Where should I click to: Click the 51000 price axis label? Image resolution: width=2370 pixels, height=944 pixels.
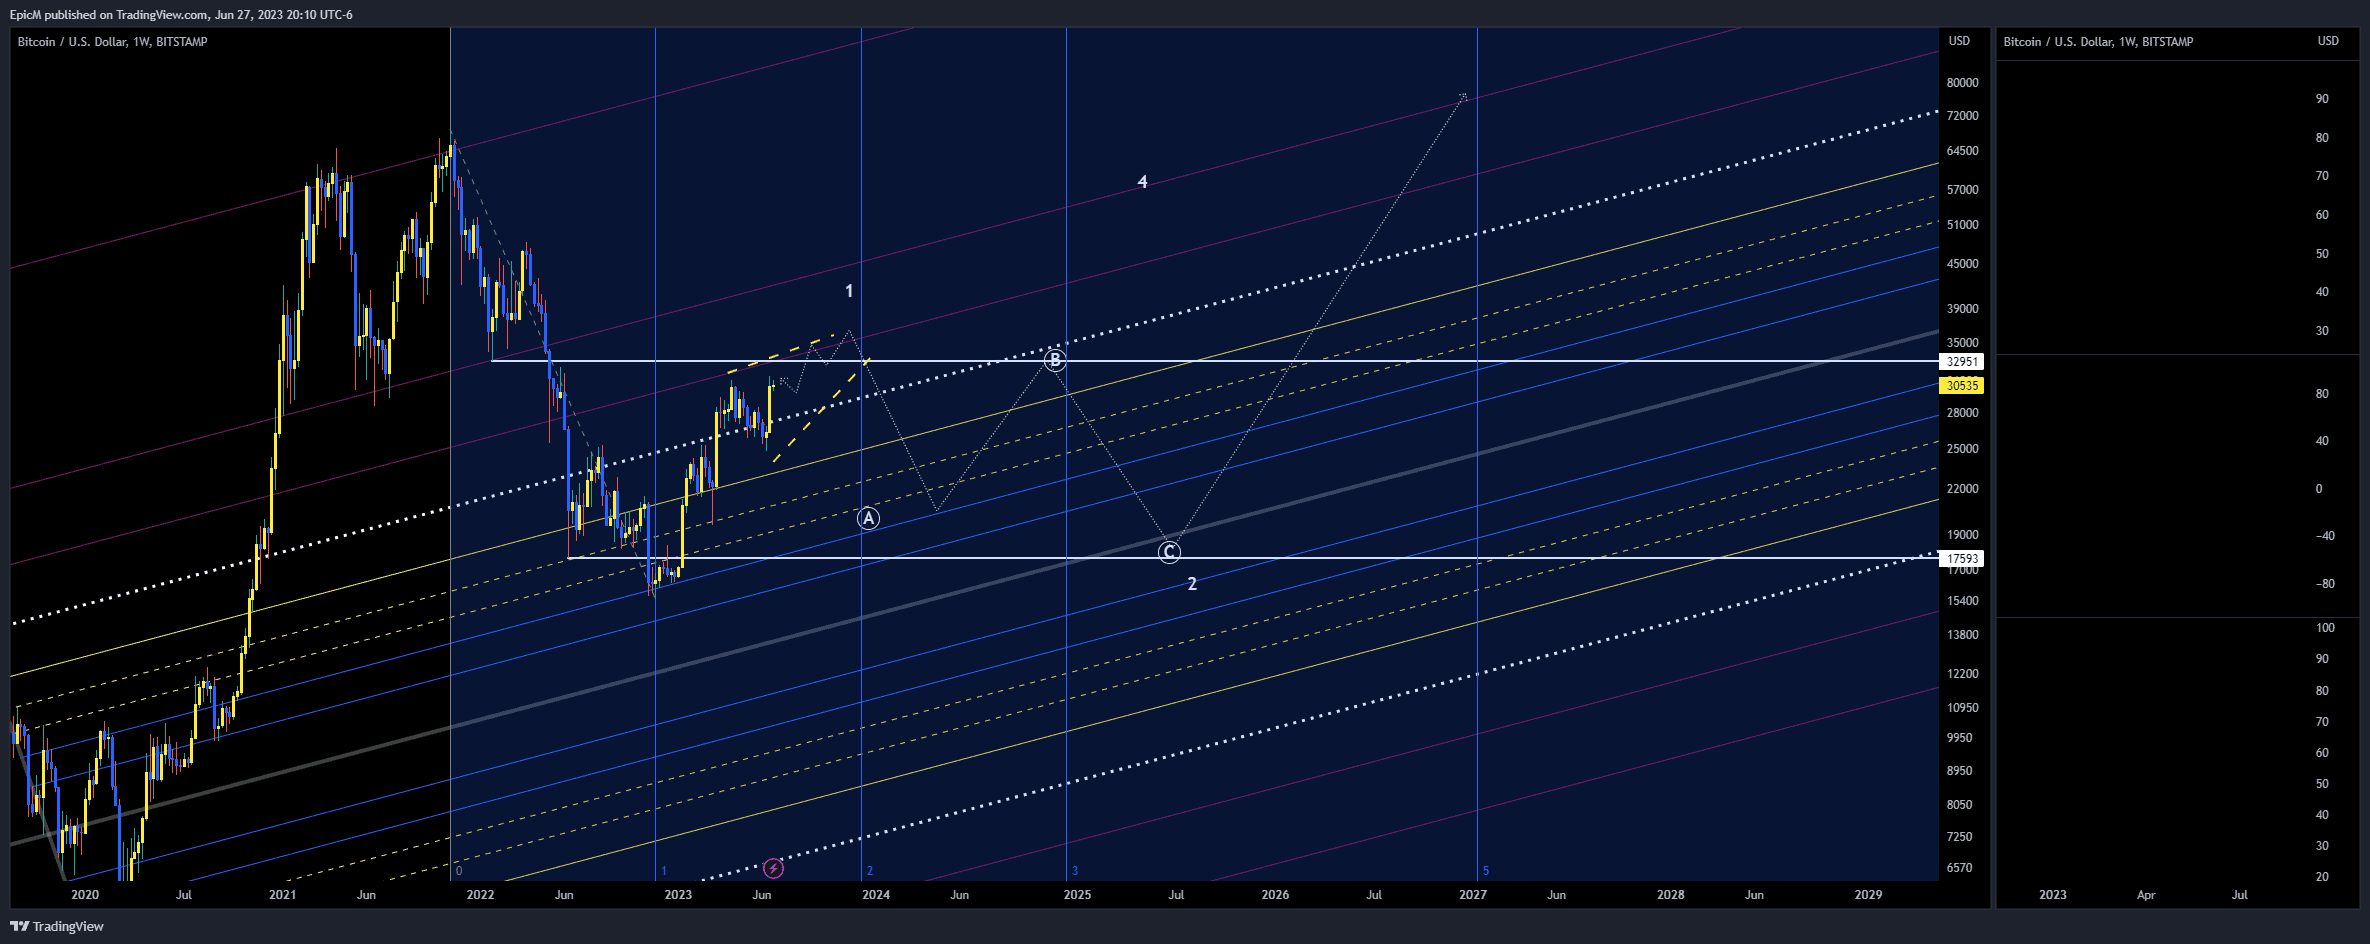pyautogui.click(x=1962, y=225)
